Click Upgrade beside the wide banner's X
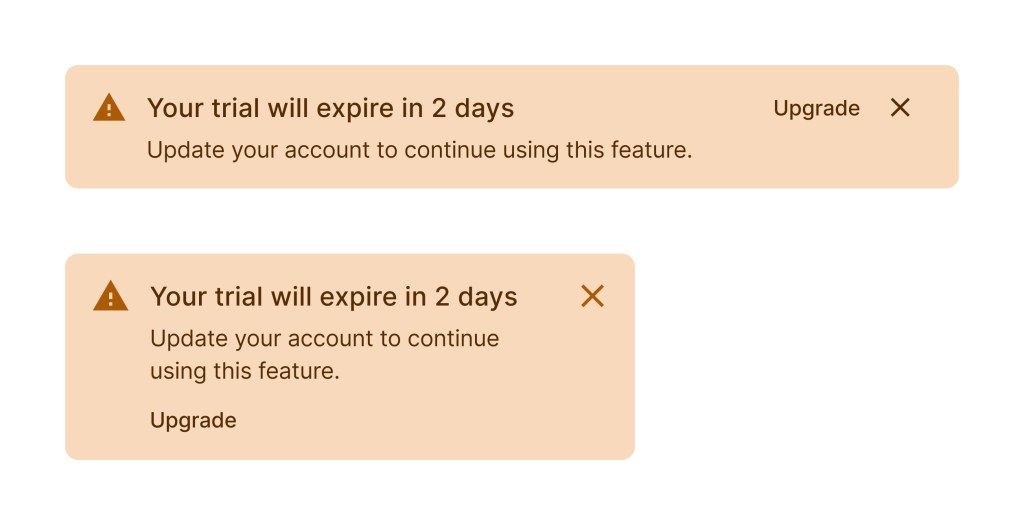The width and height of the screenshot is (1024, 525). [x=816, y=108]
